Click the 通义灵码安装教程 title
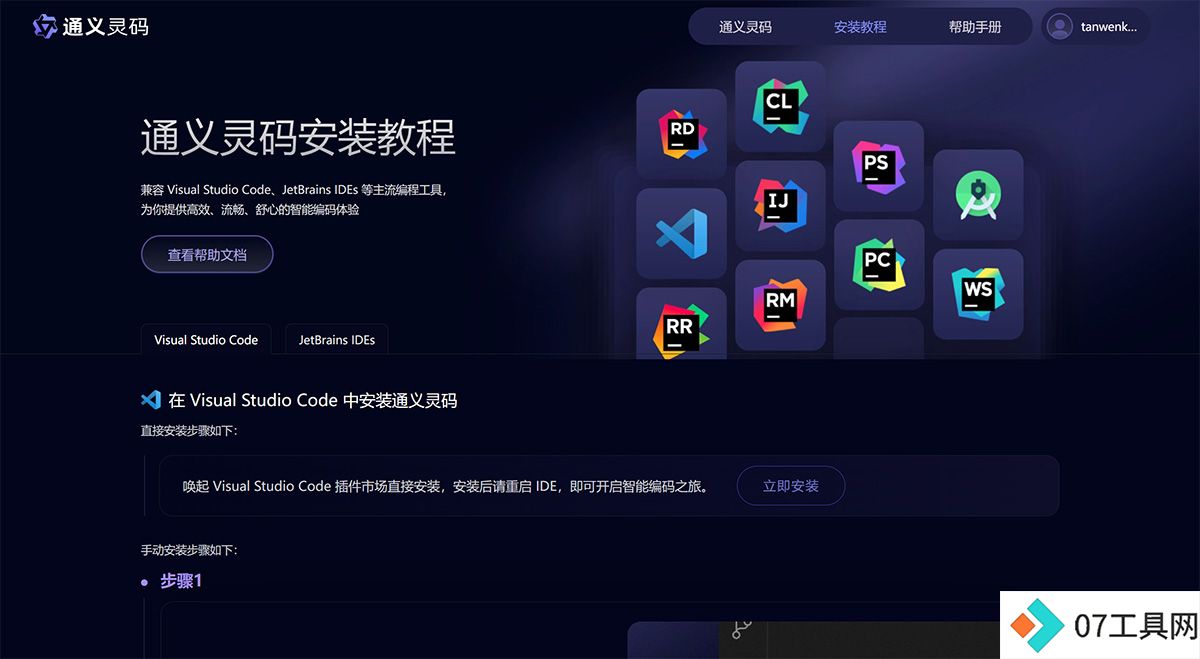Image resolution: width=1200 pixels, height=659 pixels. click(298, 137)
